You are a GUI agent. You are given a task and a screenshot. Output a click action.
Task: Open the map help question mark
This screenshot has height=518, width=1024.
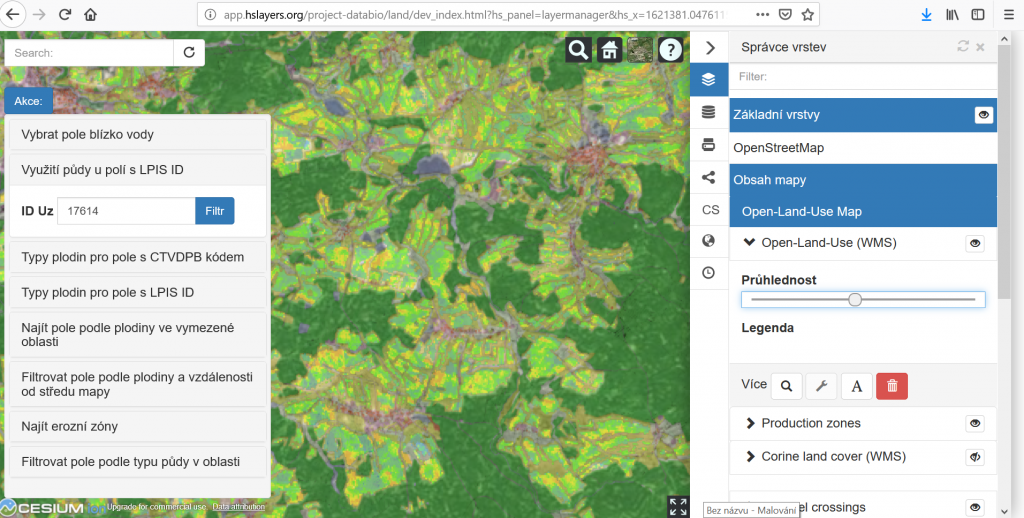(671, 49)
